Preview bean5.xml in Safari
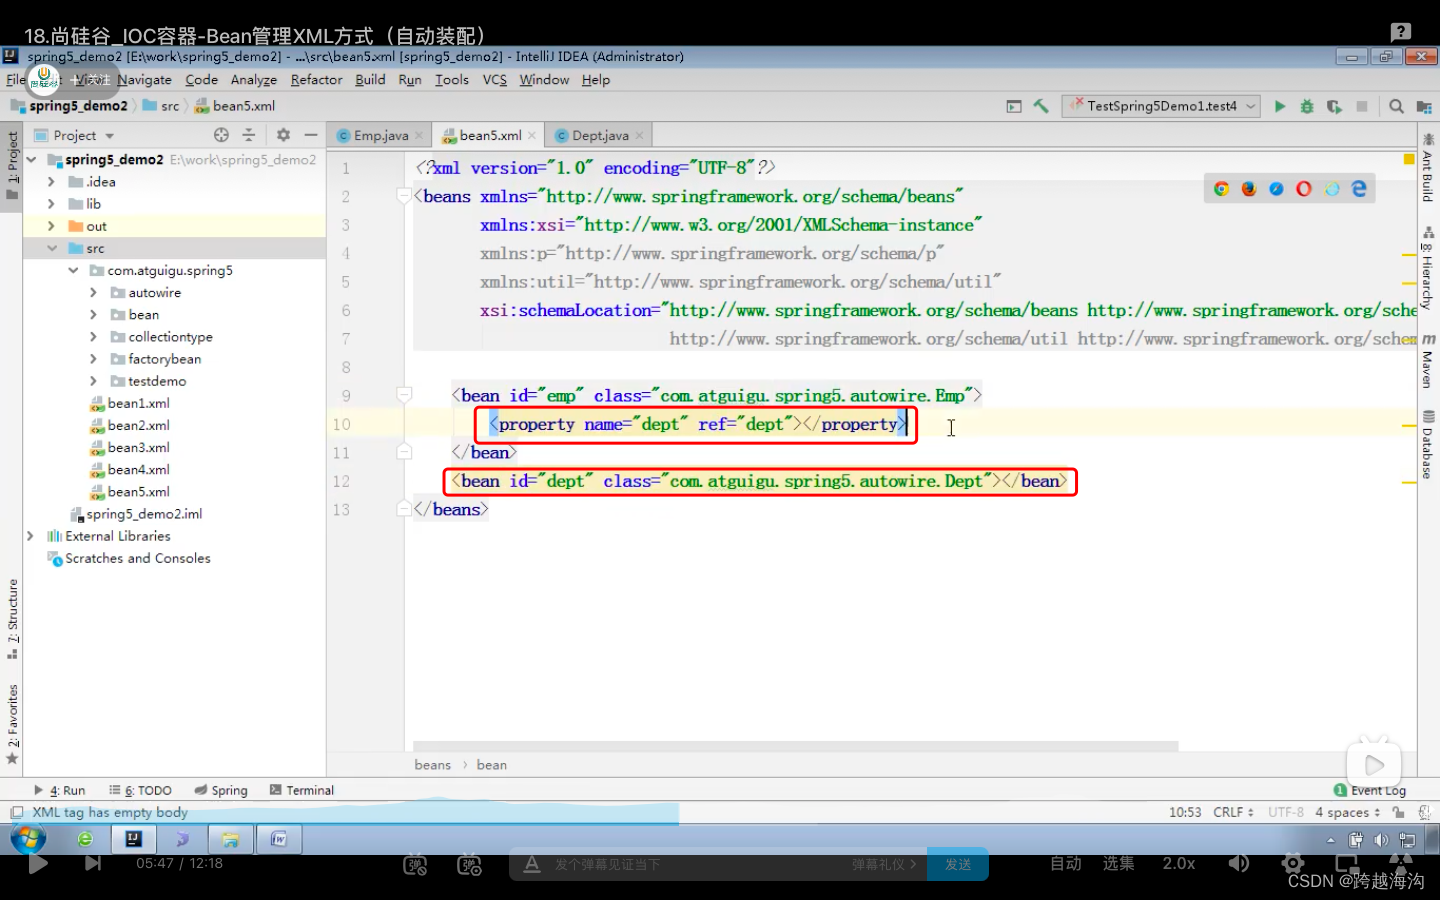 (x=1276, y=189)
